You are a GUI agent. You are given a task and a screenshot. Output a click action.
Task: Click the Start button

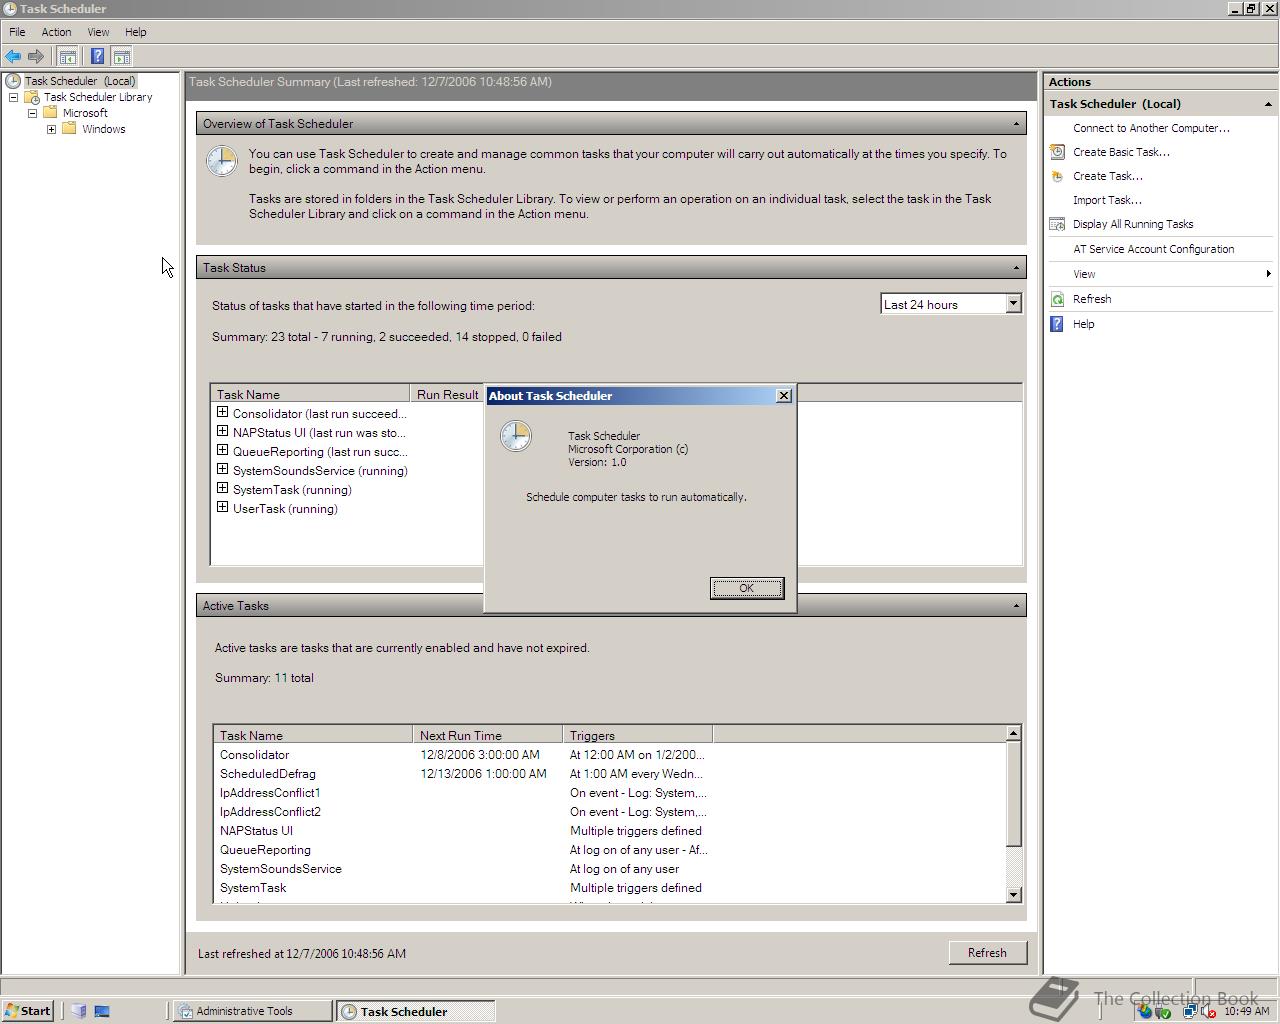(28, 1011)
